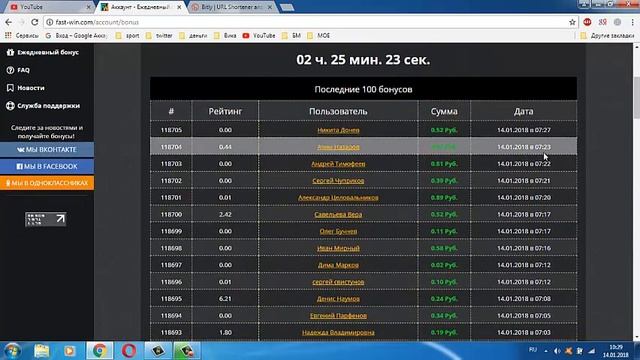Expand Другие закладки folder

[x=607, y=36]
